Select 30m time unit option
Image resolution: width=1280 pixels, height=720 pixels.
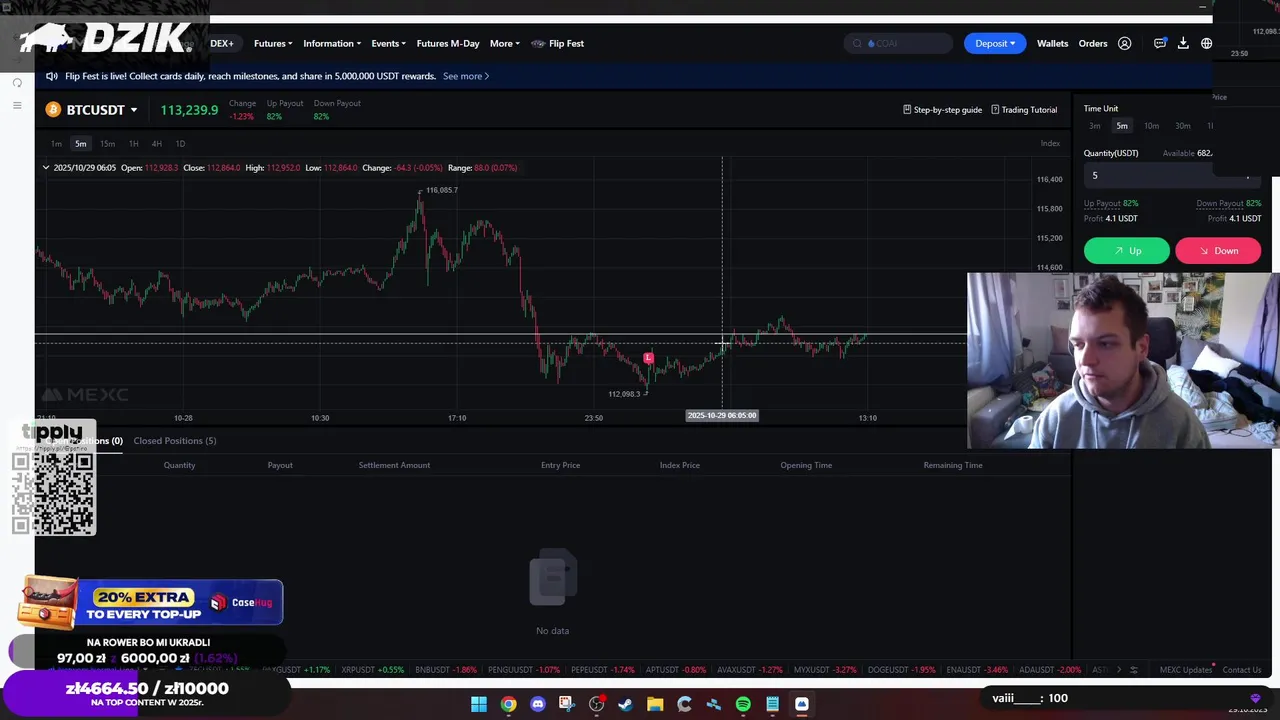tap(1183, 126)
